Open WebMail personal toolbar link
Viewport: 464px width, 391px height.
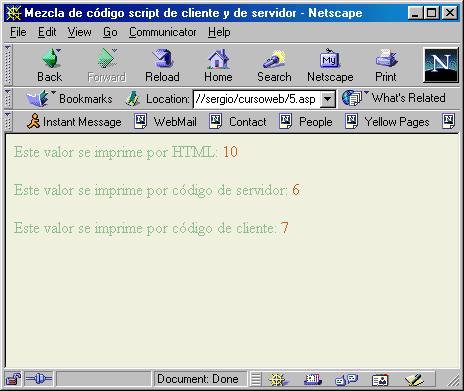coord(166,122)
